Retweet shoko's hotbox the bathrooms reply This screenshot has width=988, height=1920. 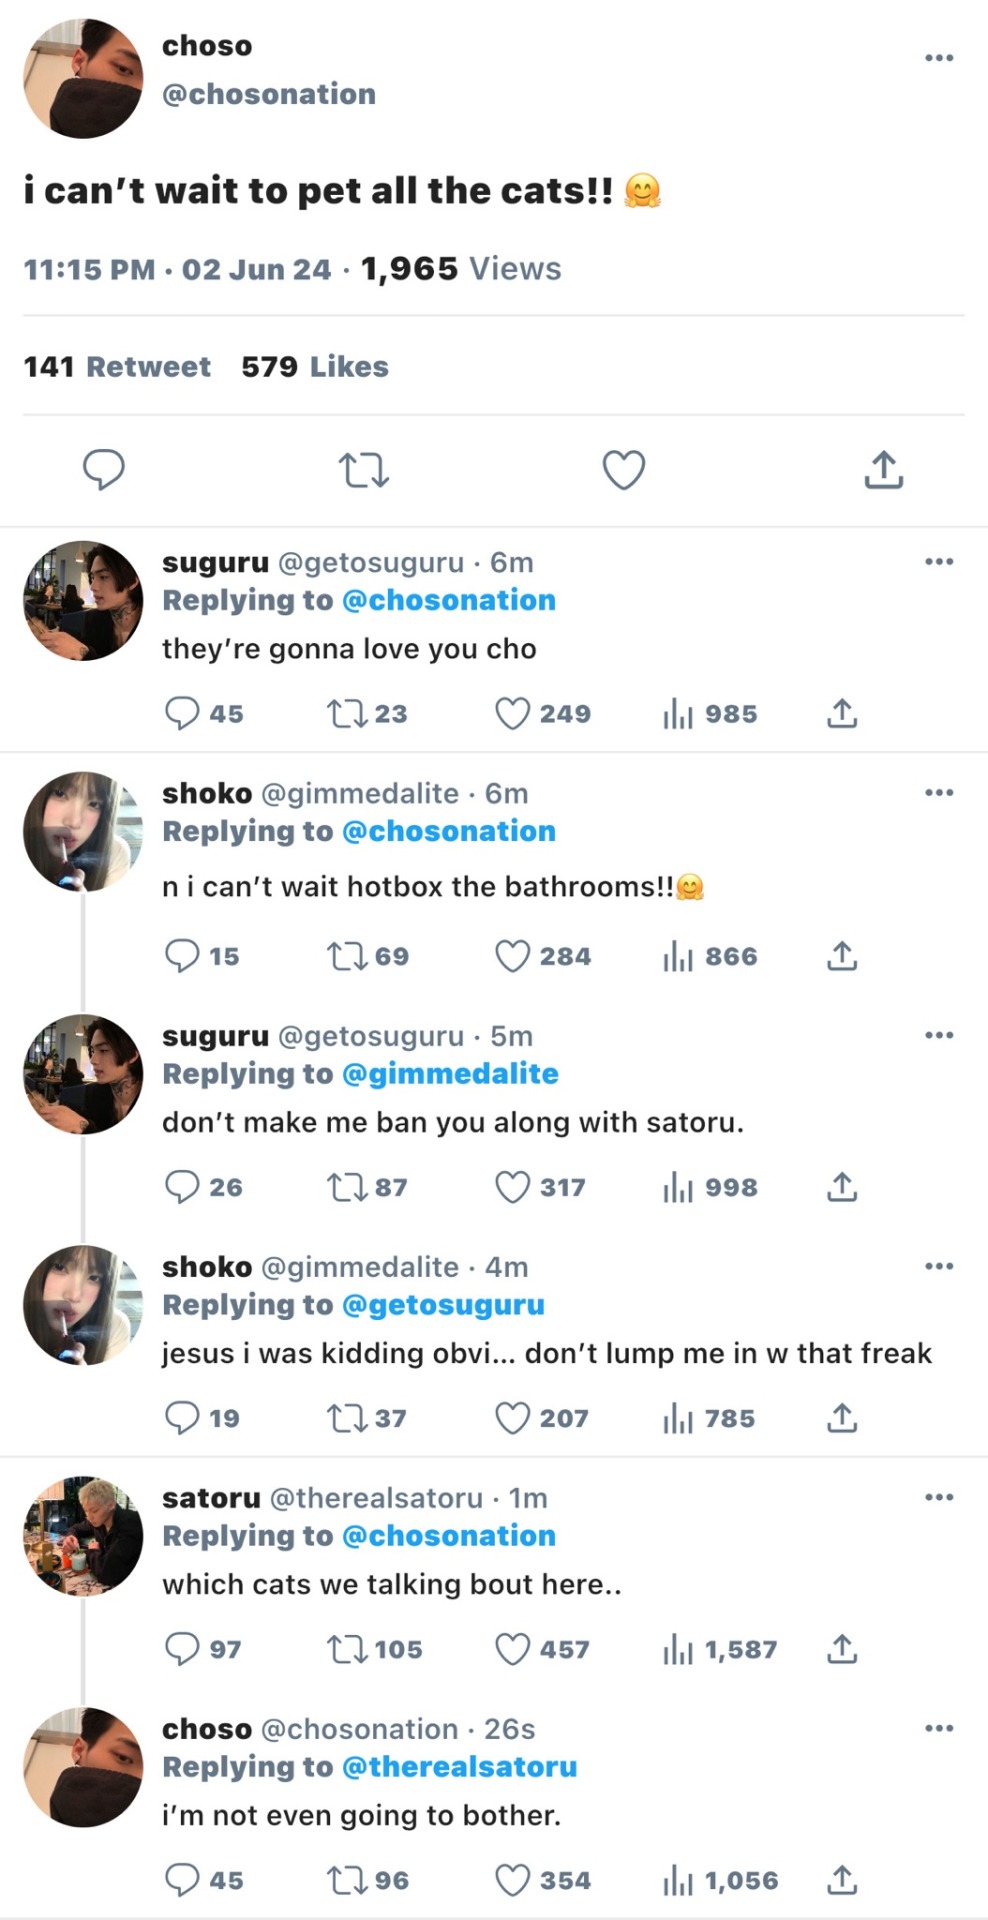click(x=347, y=956)
